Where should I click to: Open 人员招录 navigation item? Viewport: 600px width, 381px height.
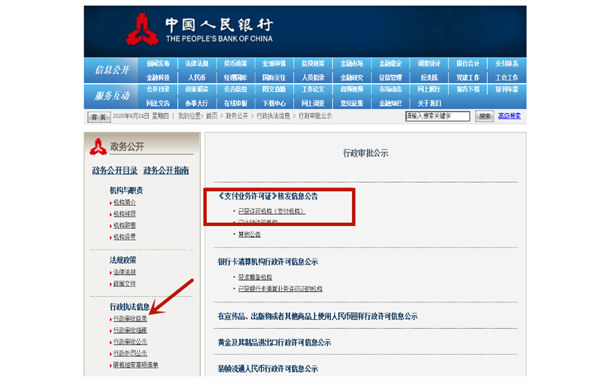(313, 78)
